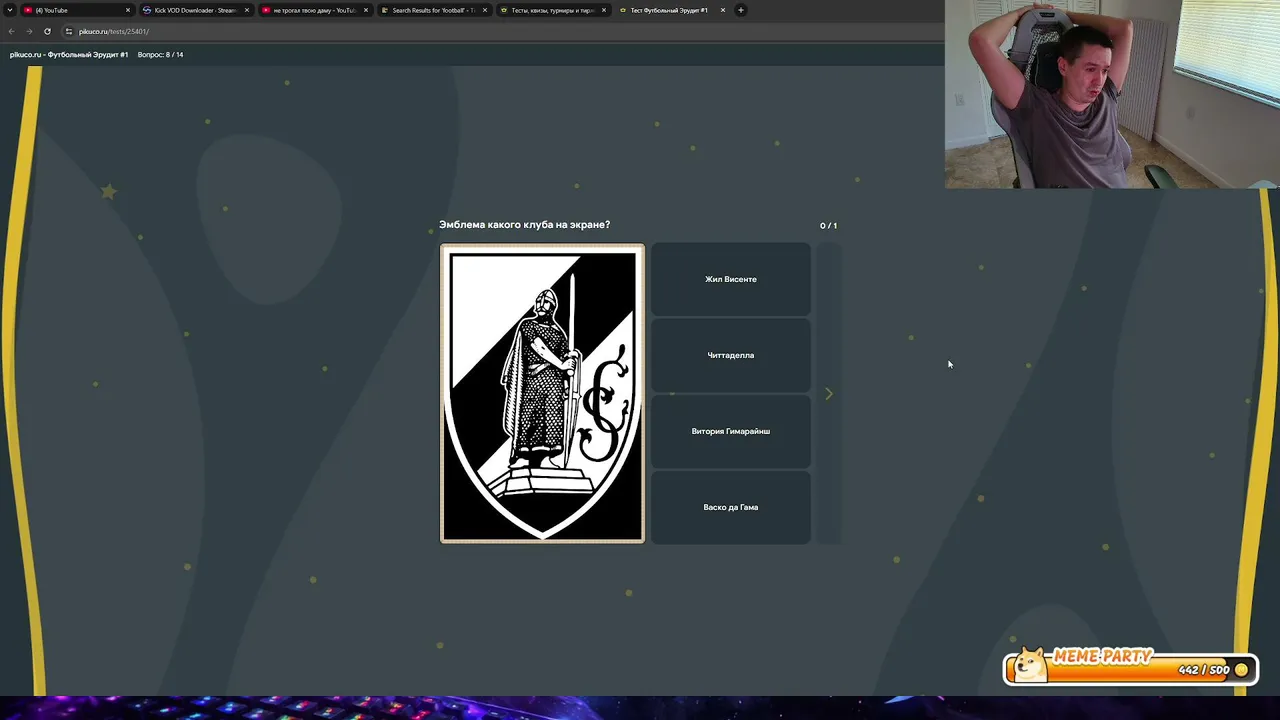Open the Search Results for 'football' tab

[x=433, y=10]
